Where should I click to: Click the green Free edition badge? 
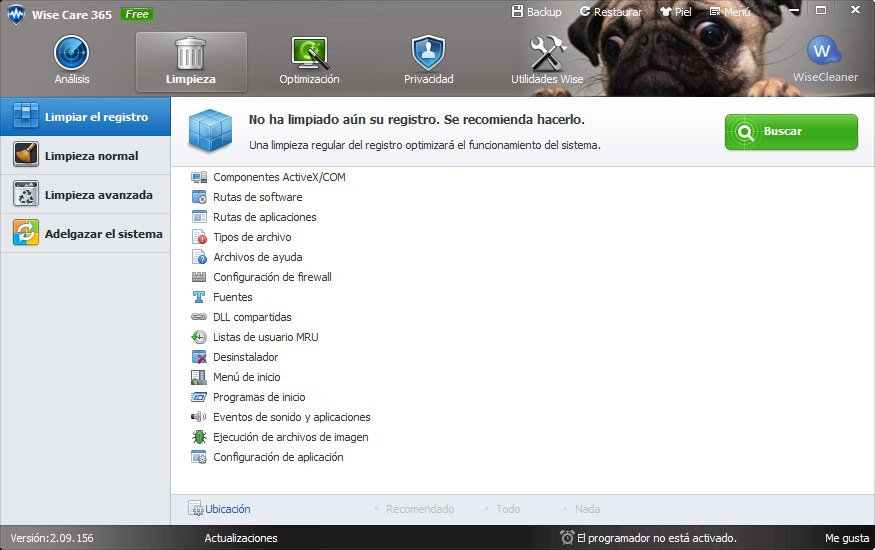click(x=137, y=15)
